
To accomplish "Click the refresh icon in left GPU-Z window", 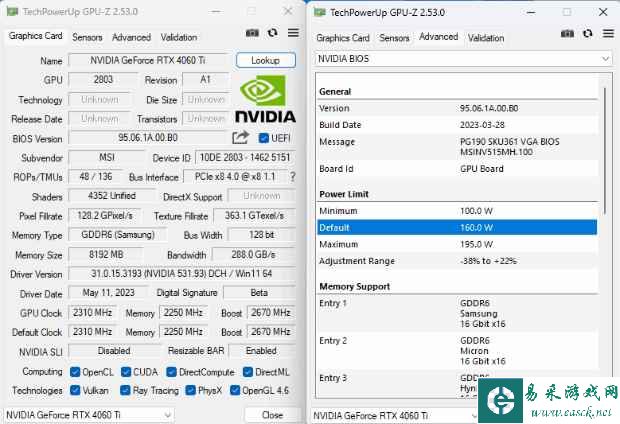I will point(272,33).
